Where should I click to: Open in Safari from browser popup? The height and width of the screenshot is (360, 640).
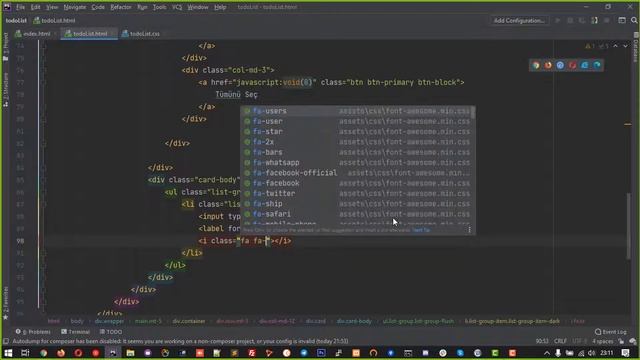coord(560,65)
